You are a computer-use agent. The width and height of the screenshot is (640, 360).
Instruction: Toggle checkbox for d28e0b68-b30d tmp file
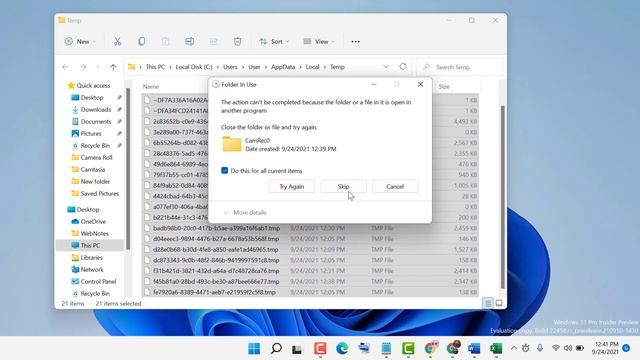147,249
